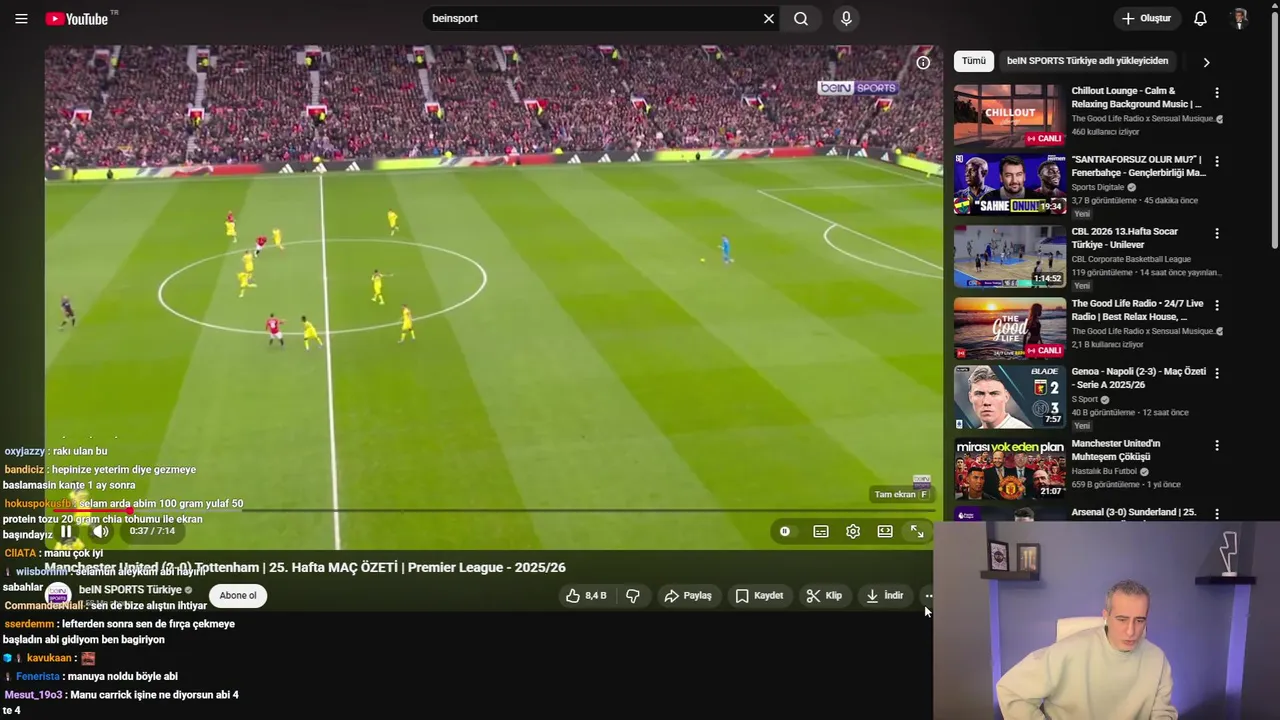Click the search magnifier button
This screenshot has height=720, width=1280.
(x=801, y=18)
